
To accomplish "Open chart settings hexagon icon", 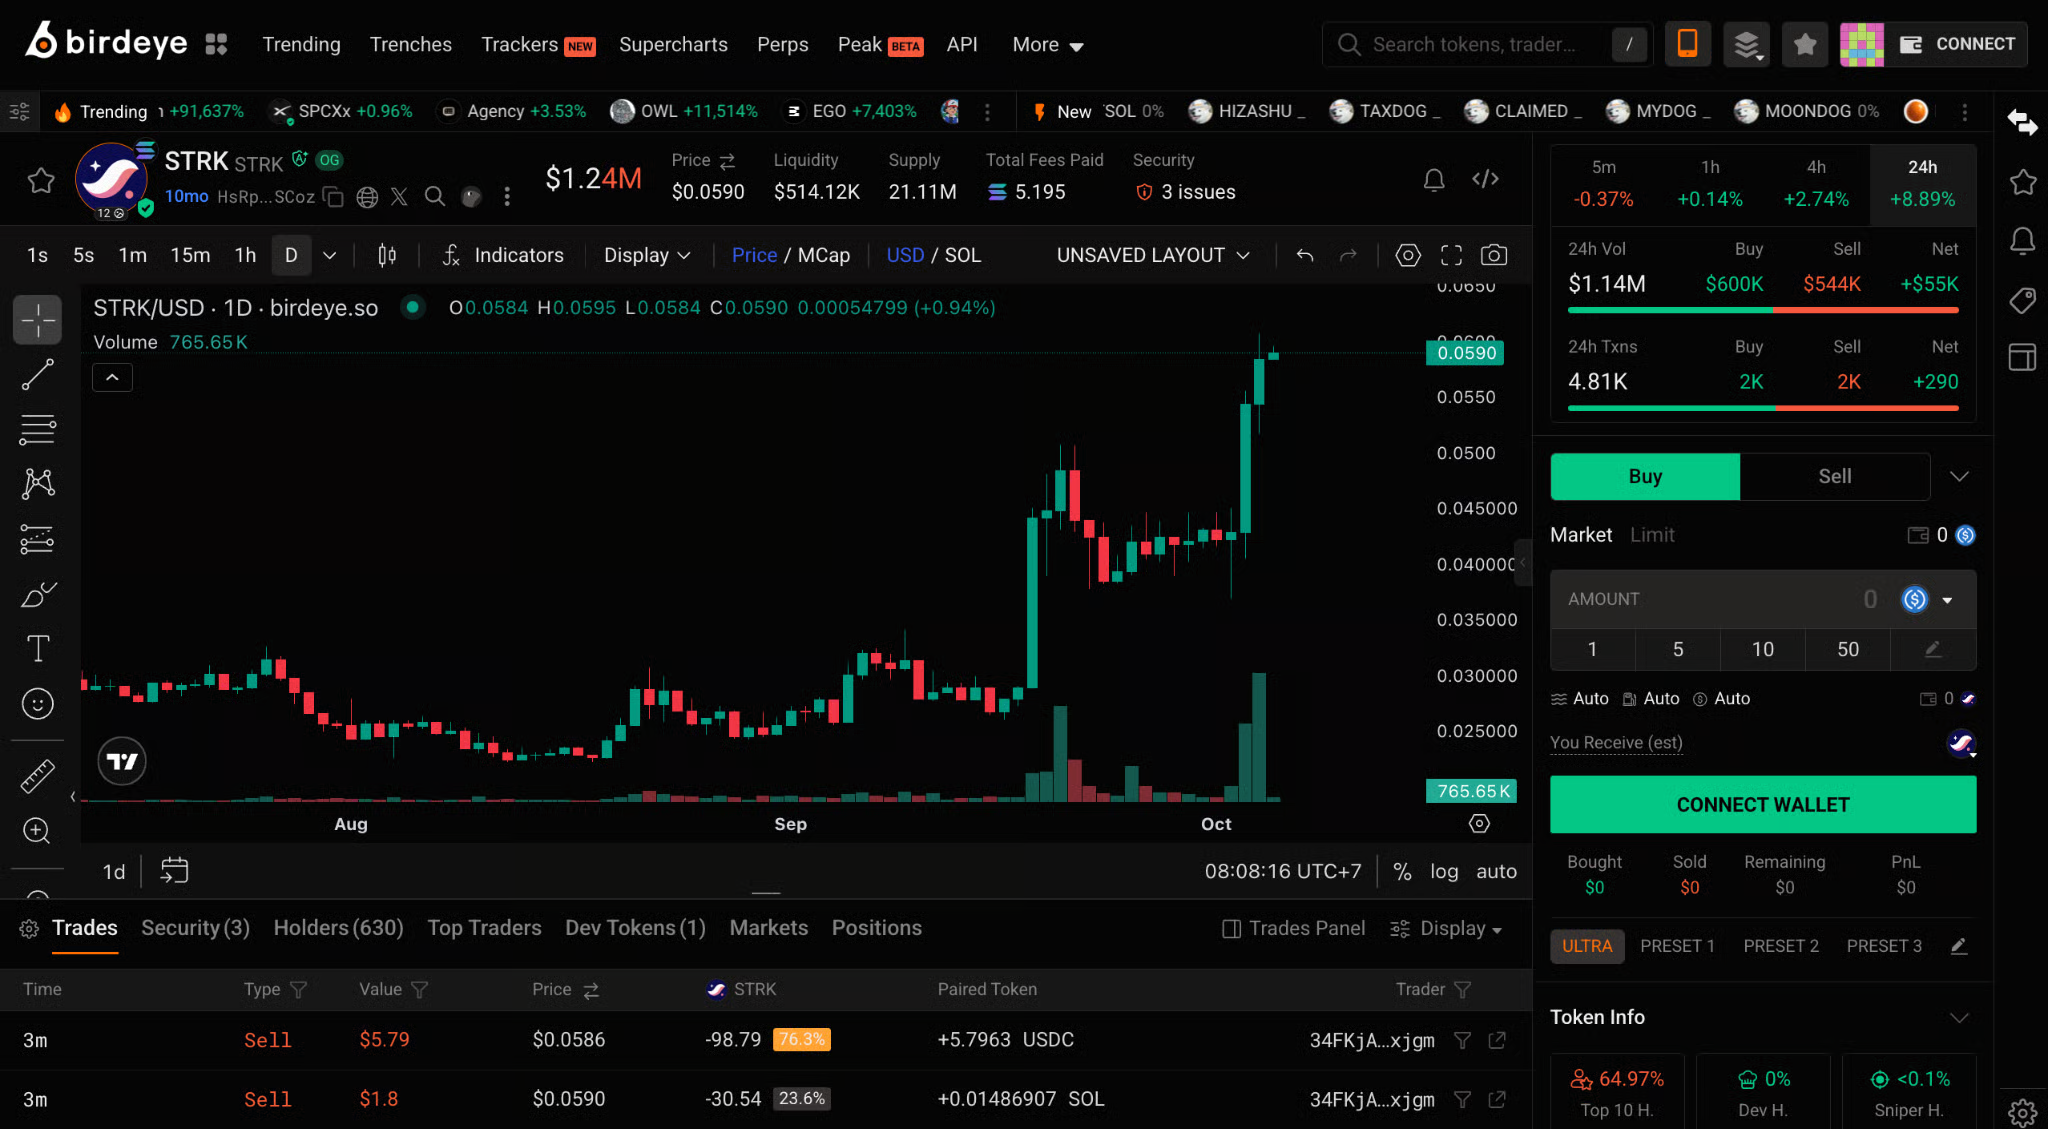I will click(x=1407, y=255).
